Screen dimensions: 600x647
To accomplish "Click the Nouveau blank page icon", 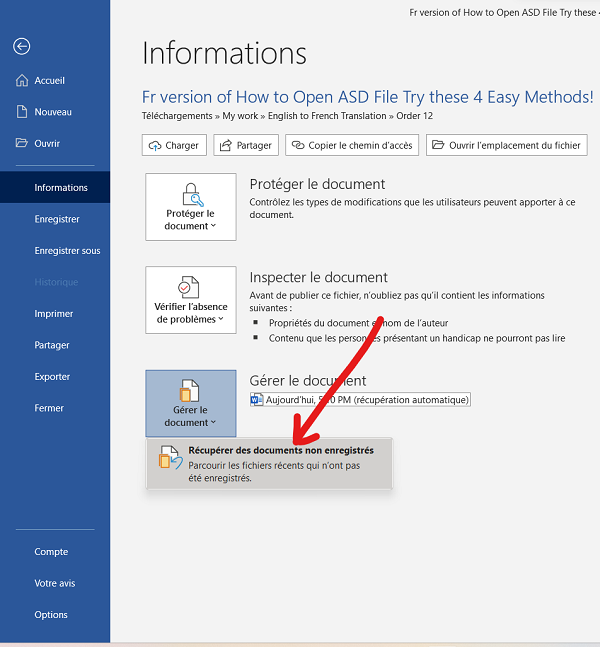I will [x=22, y=112].
